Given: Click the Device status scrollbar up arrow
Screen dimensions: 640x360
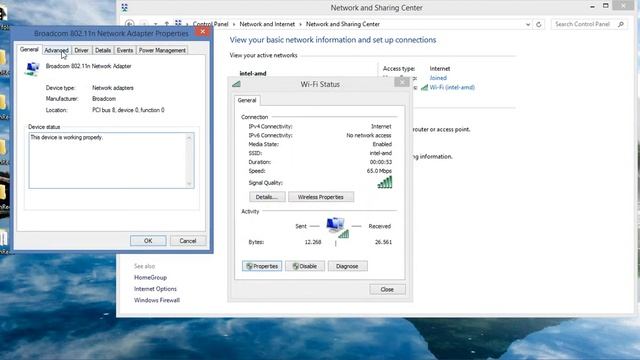Looking at the screenshot, I should click(189, 138).
